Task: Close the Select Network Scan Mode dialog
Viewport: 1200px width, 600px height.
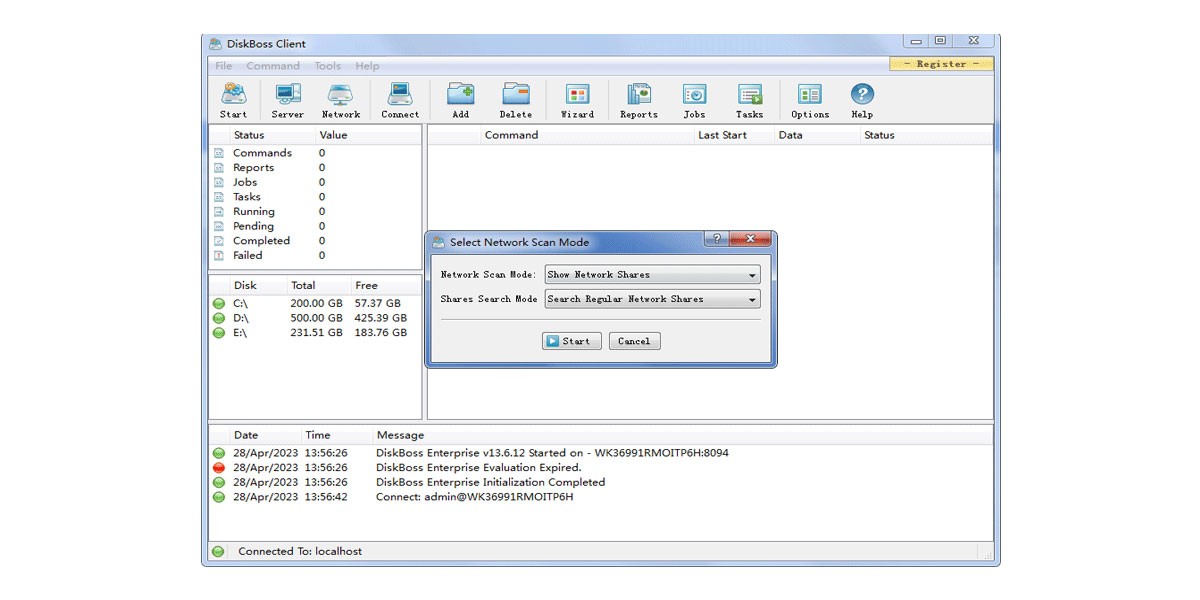Action: click(750, 238)
